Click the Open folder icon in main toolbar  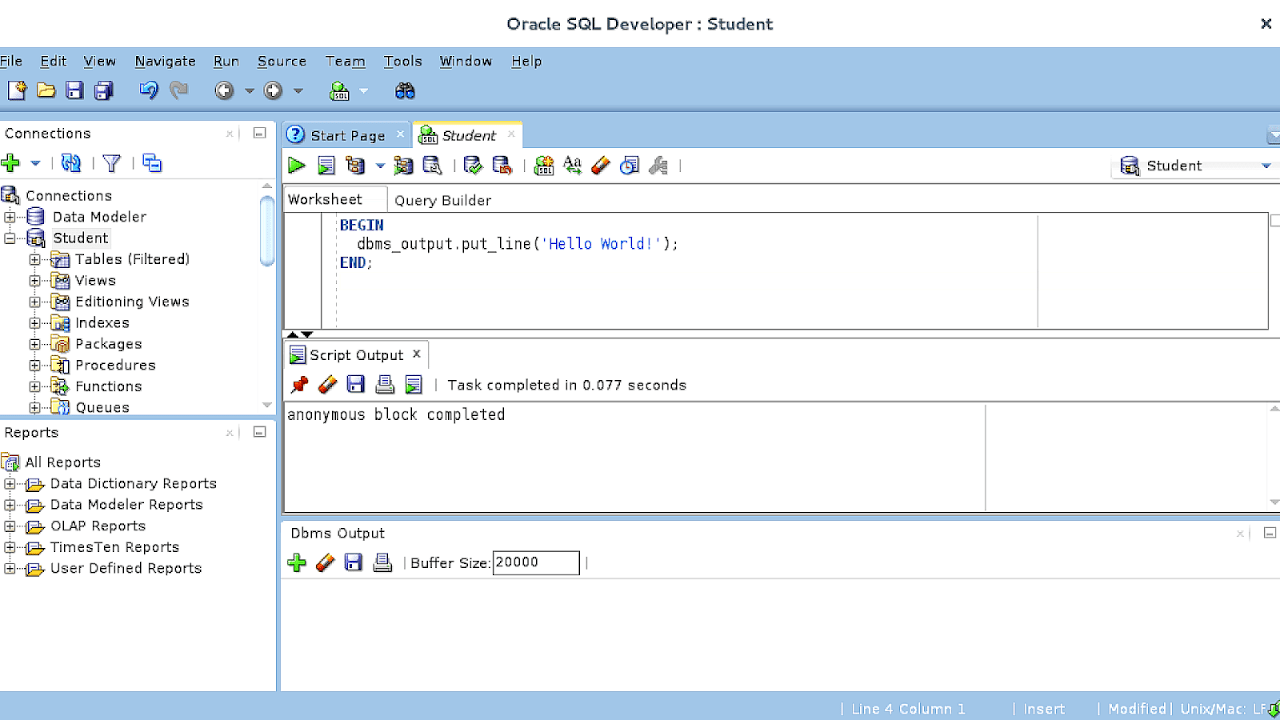[46, 91]
